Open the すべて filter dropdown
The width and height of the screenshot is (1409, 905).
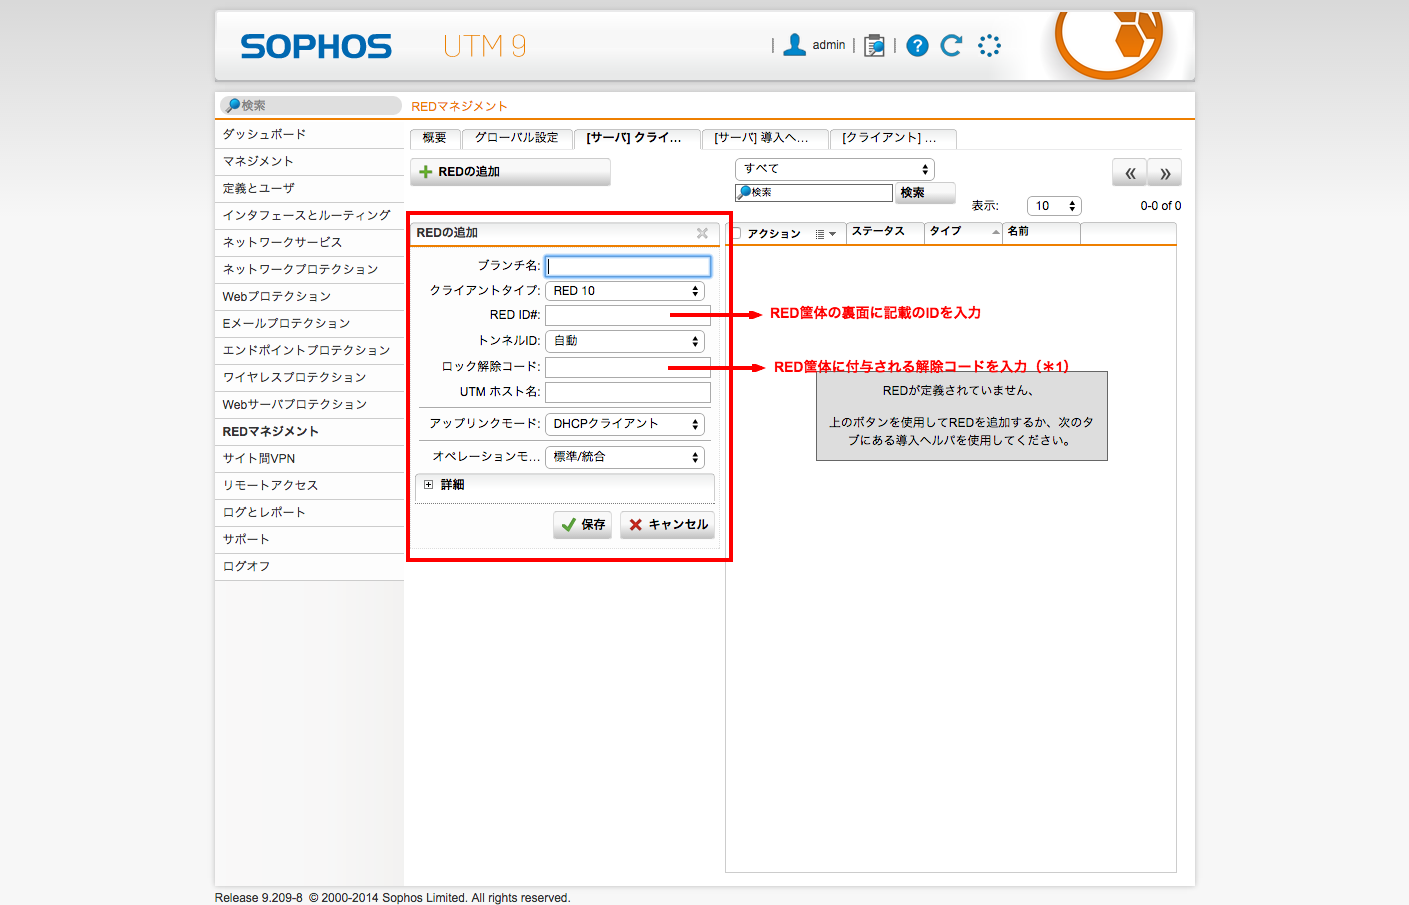[x=834, y=169]
